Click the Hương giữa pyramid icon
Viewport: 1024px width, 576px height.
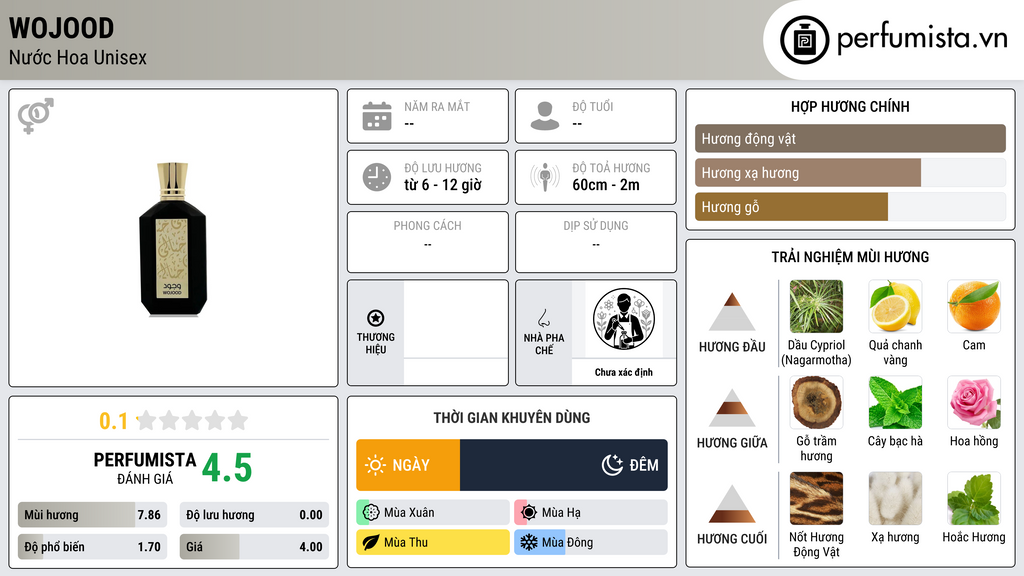pyautogui.click(x=732, y=408)
